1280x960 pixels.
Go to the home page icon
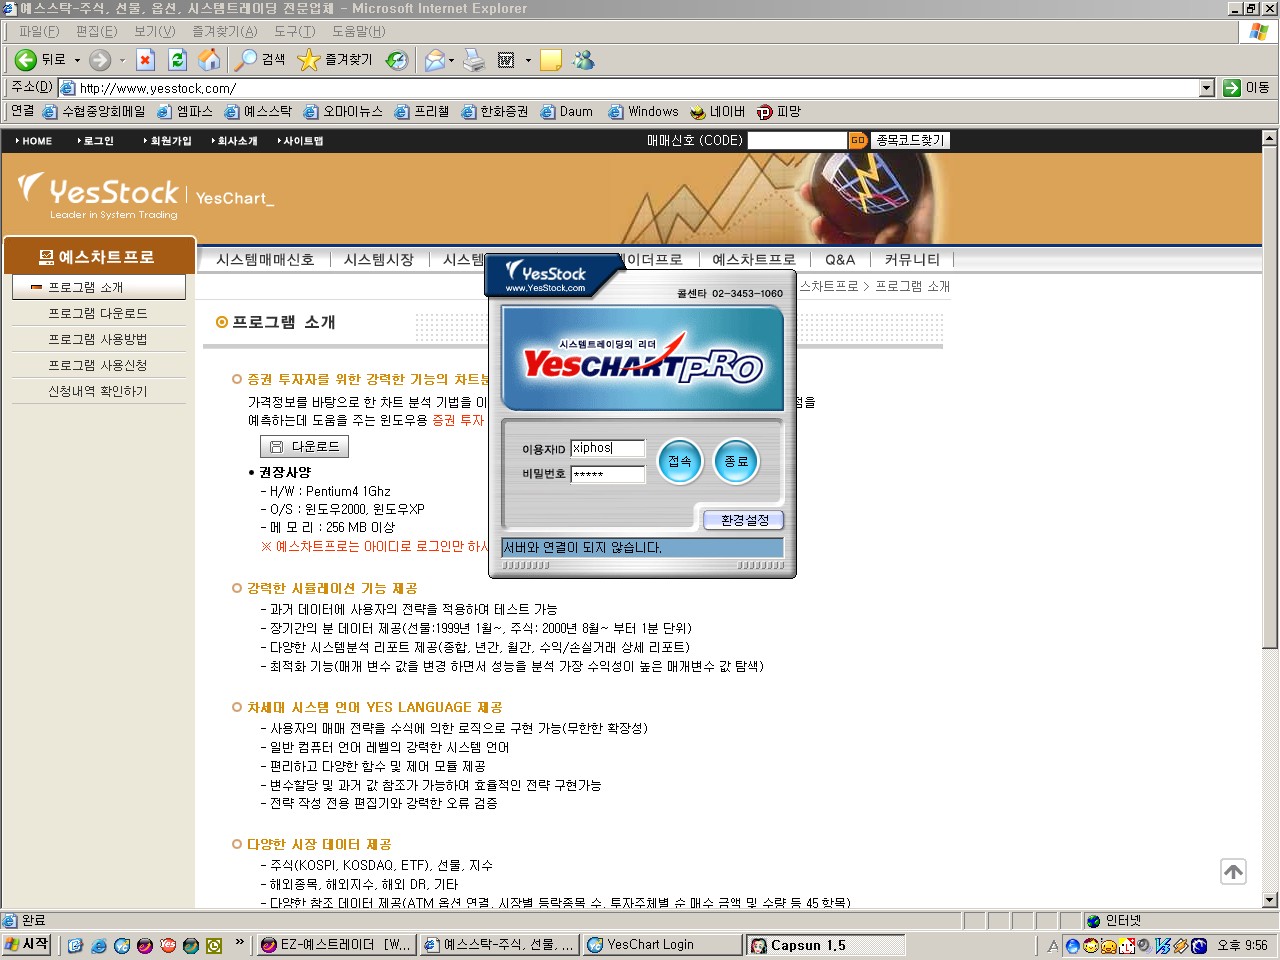[x=209, y=60]
